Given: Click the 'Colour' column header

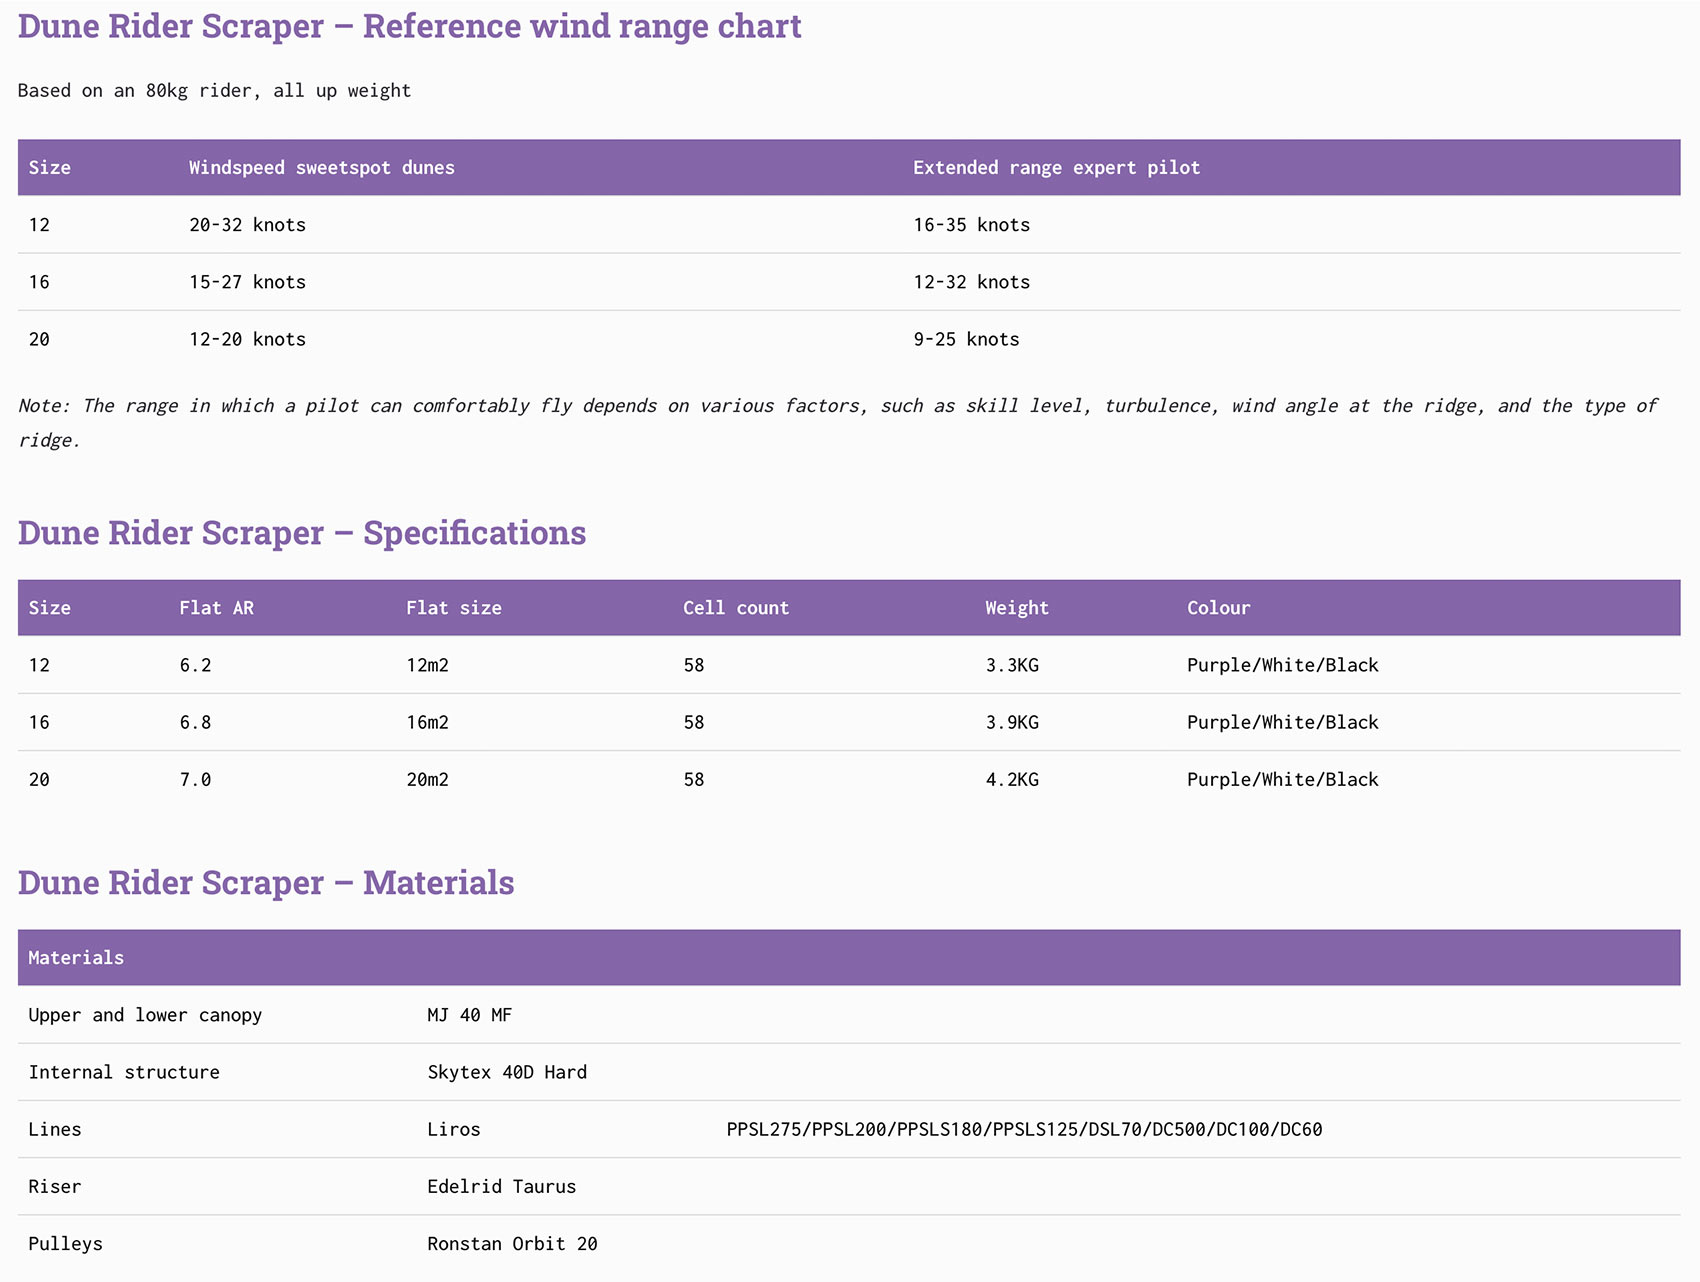Looking at the screenshot, I should point(1218,608).
